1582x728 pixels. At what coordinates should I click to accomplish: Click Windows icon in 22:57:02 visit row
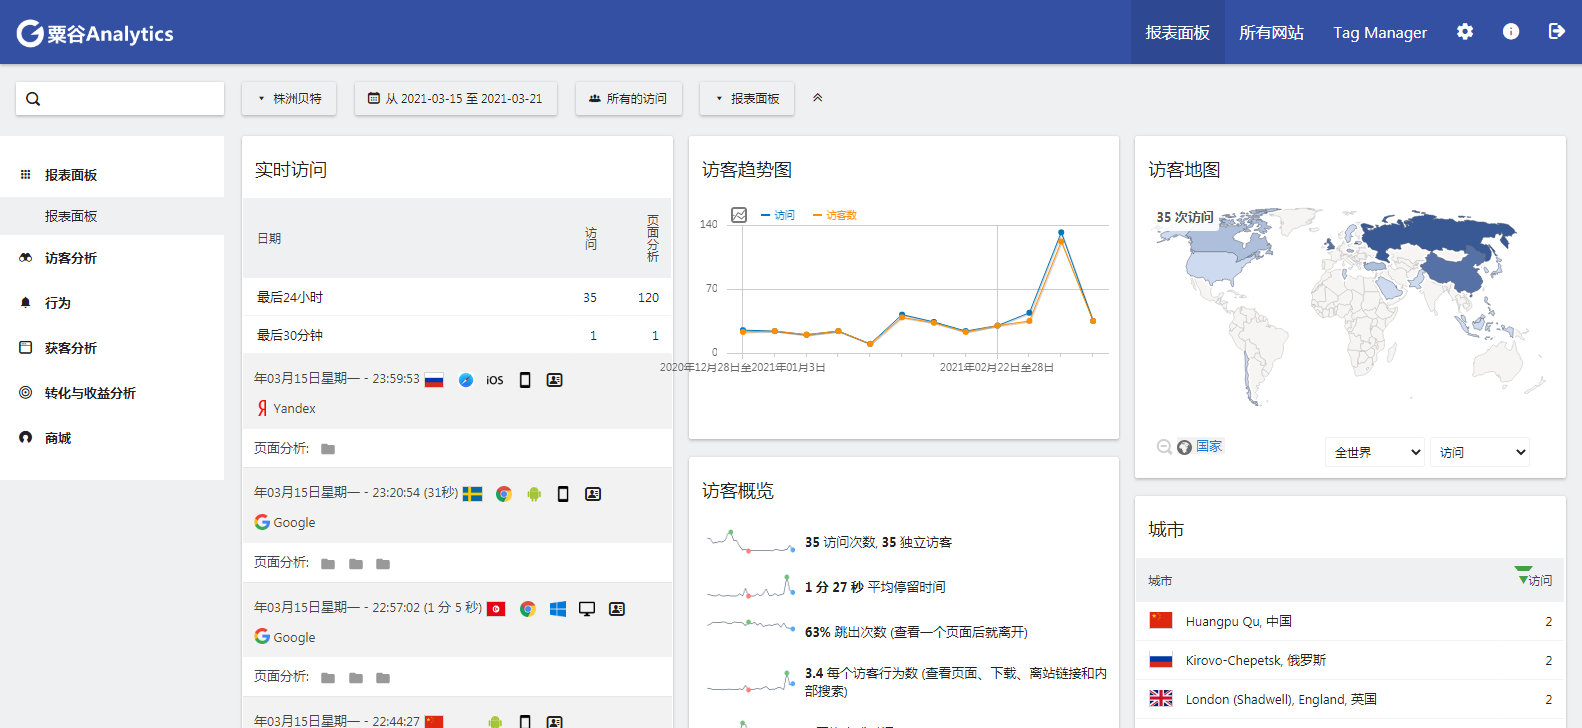(558, 609)
